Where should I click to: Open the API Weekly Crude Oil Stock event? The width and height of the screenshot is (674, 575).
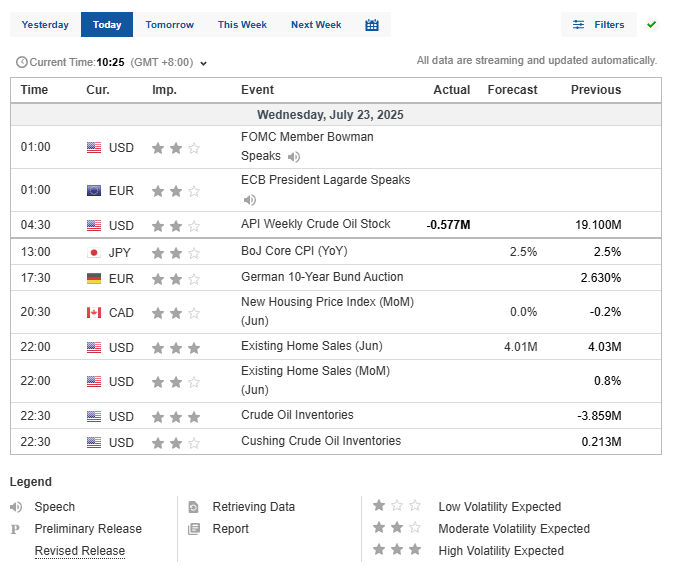[x=316, y=224]
